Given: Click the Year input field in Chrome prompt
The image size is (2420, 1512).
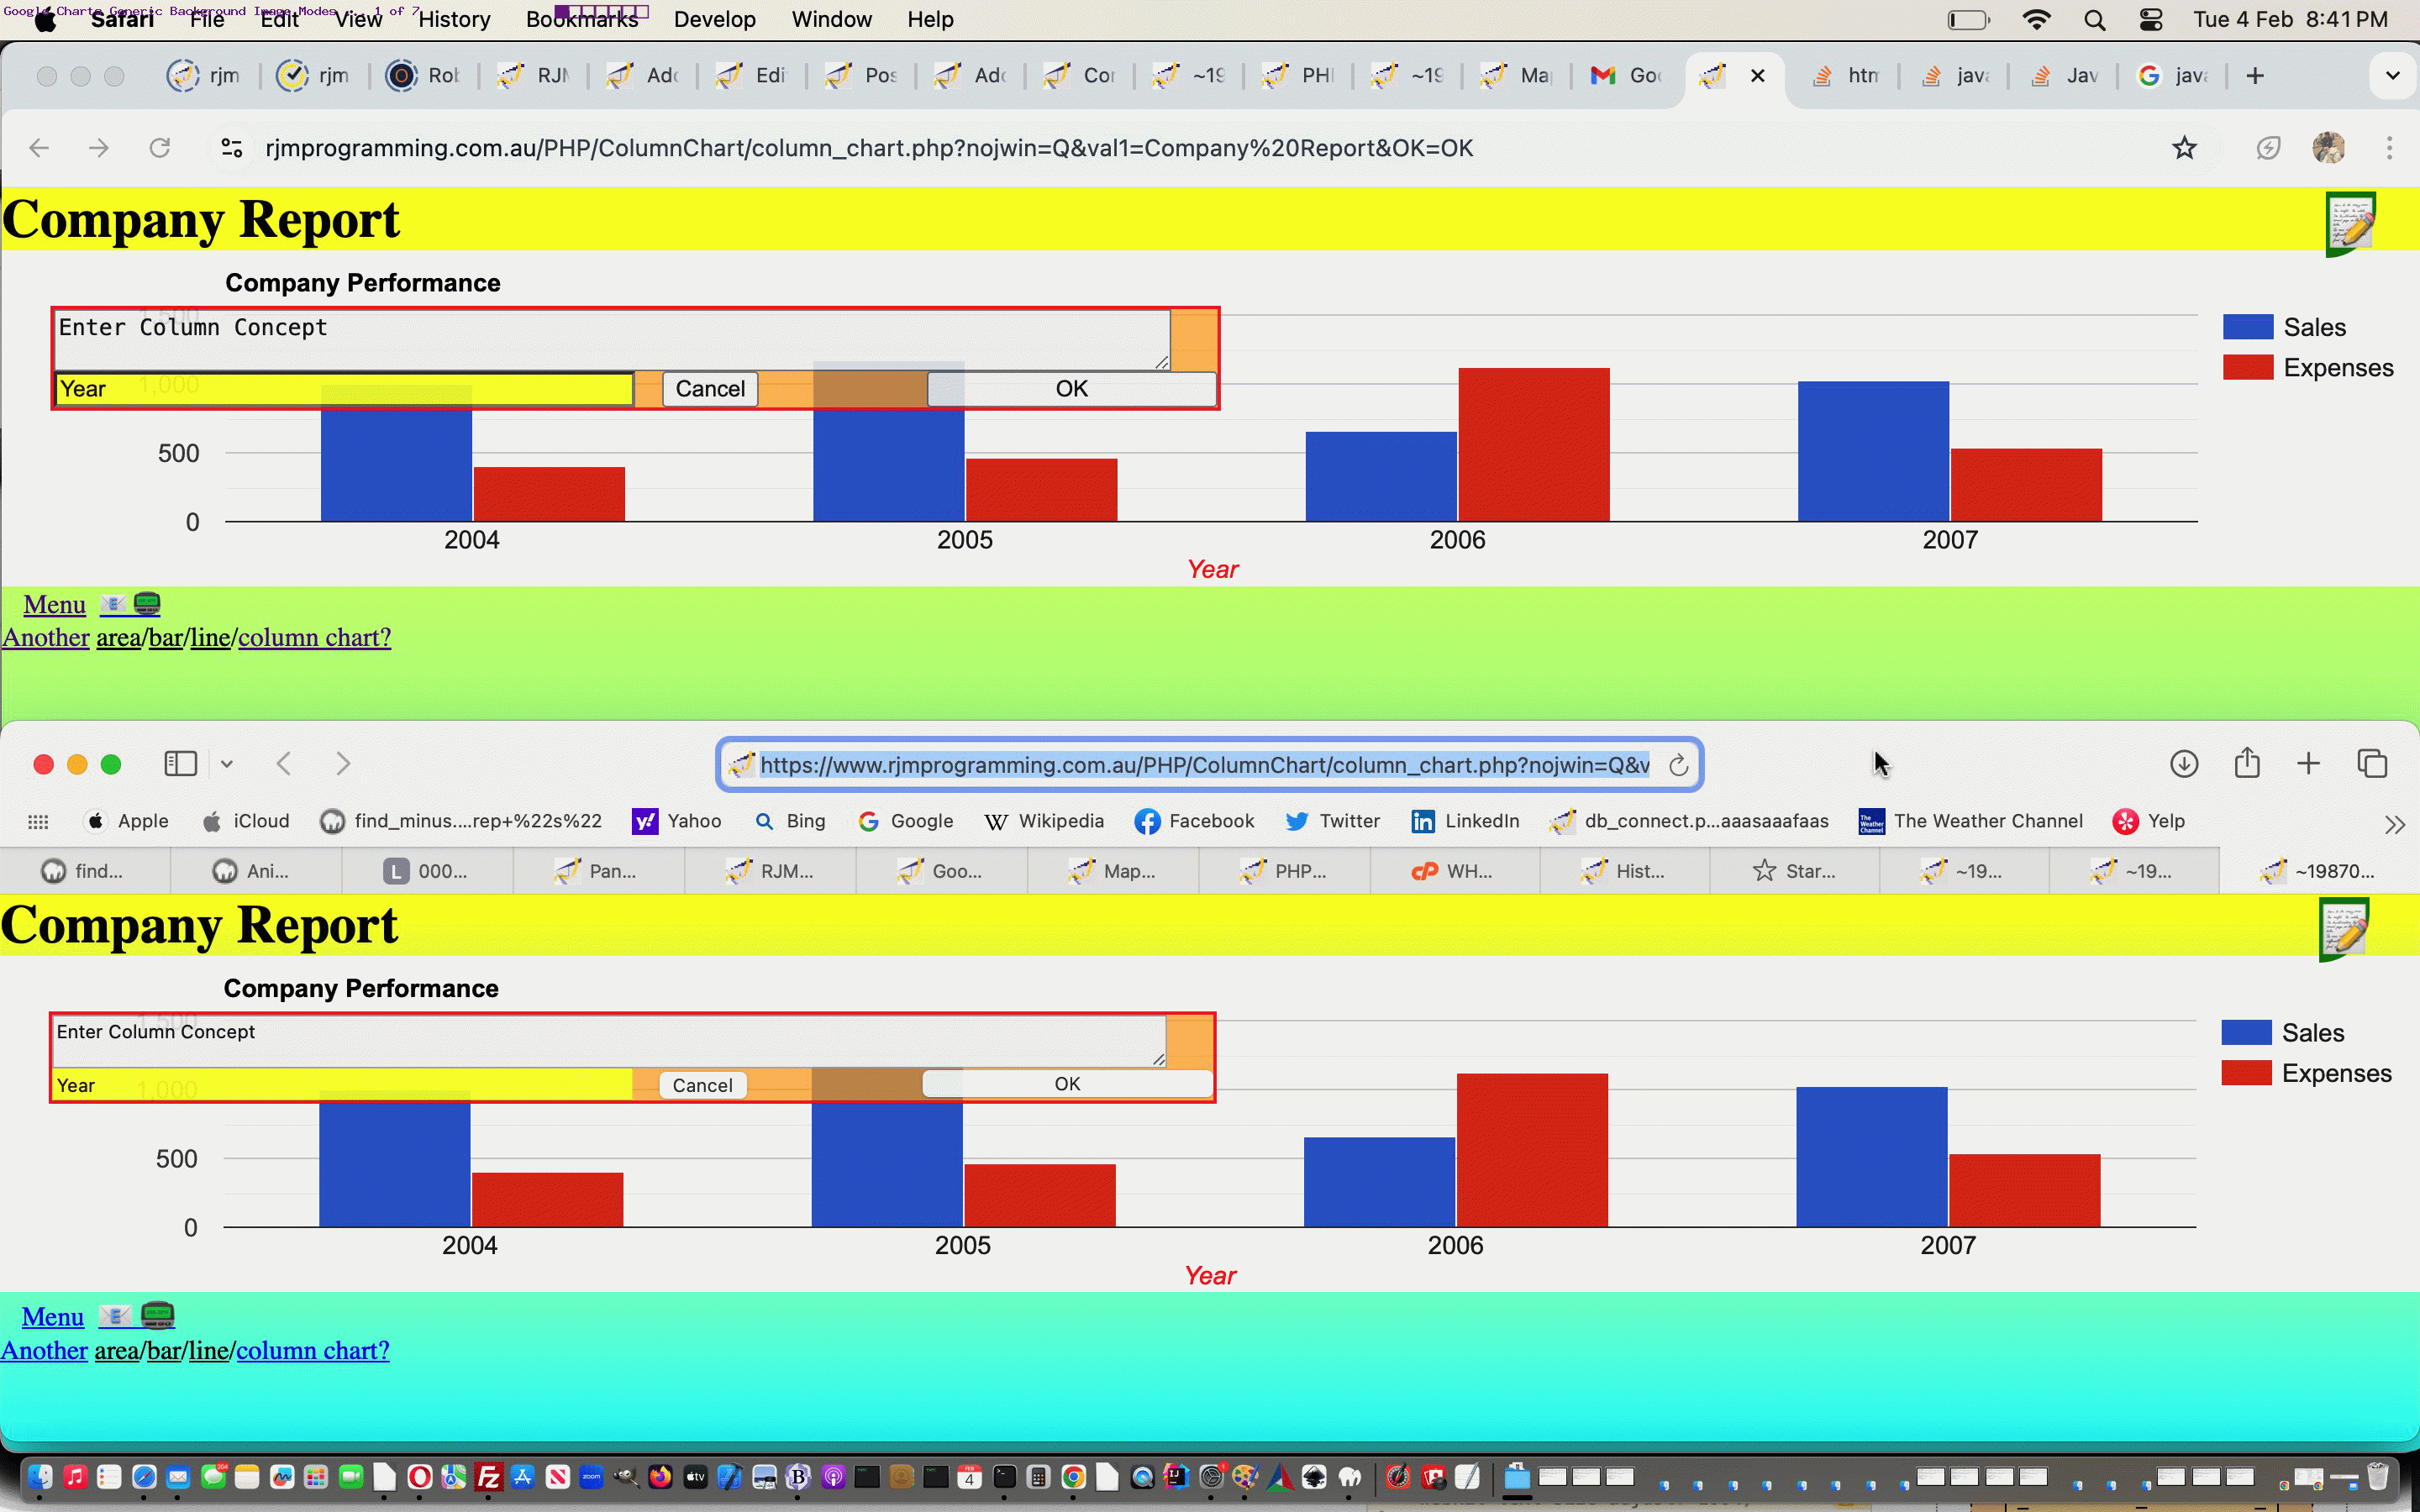Looking at the screenshot, I should click(x=344, y=389).
